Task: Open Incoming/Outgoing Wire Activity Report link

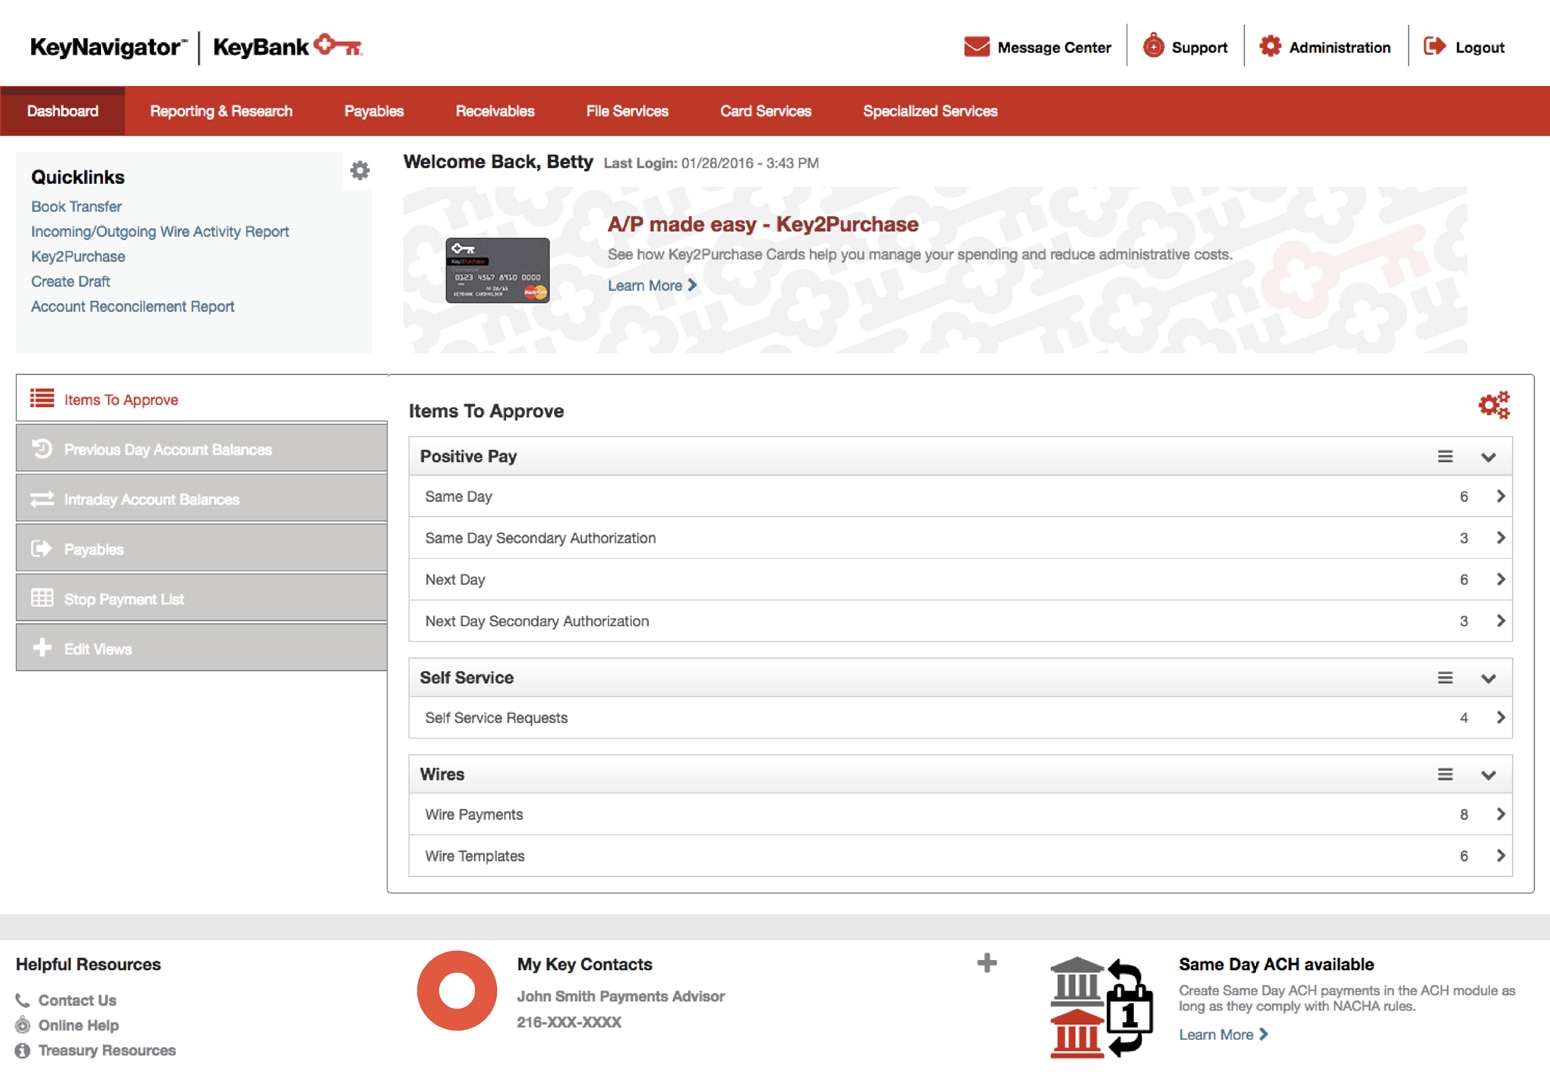Action: coord(160,231)
